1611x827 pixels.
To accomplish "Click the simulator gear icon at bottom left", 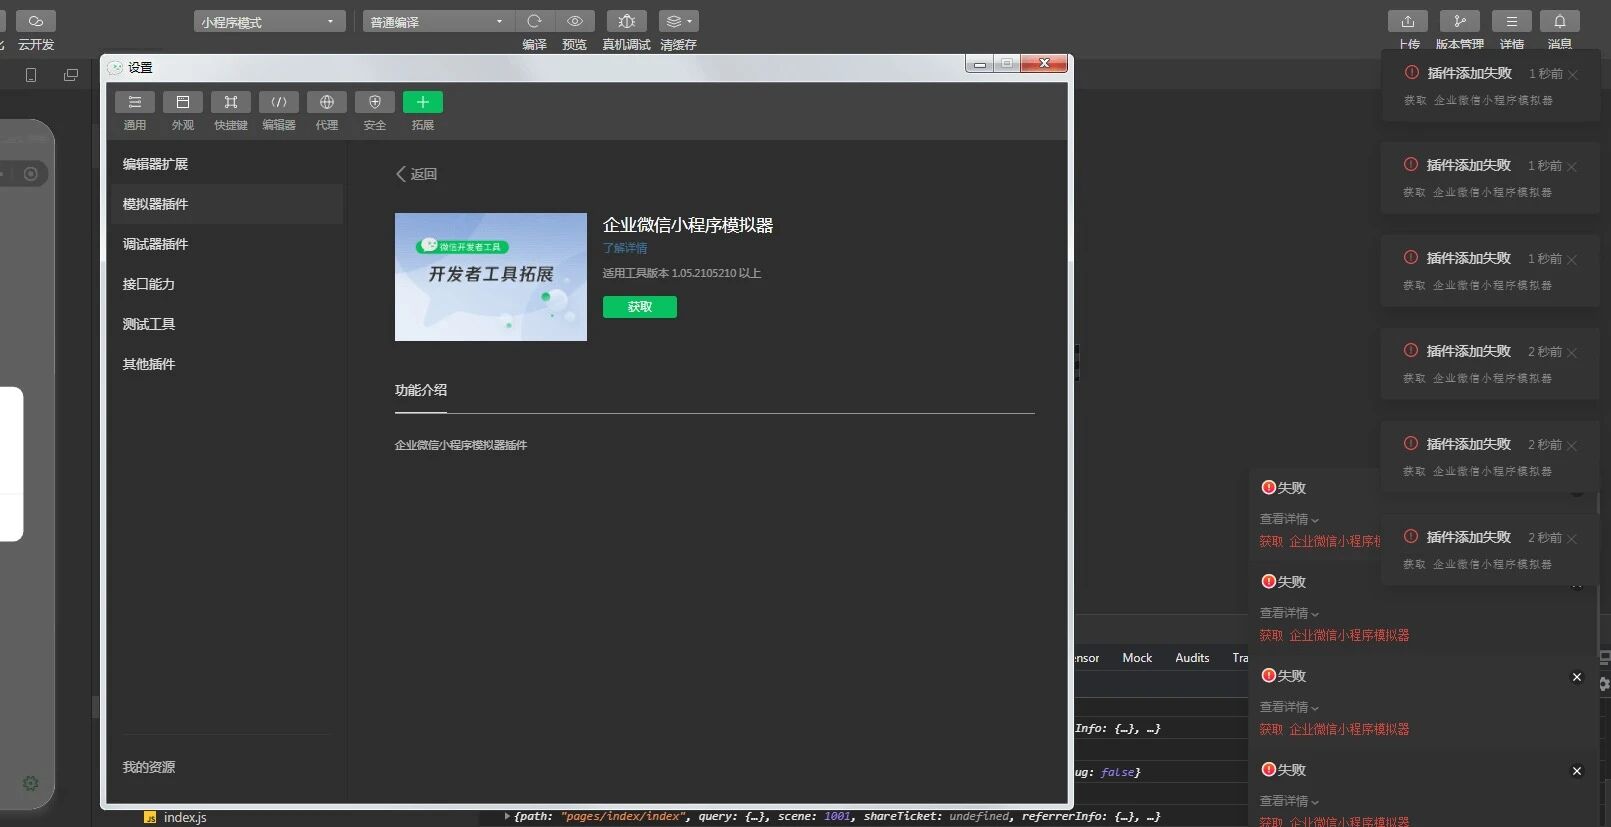I will point(31,784).
